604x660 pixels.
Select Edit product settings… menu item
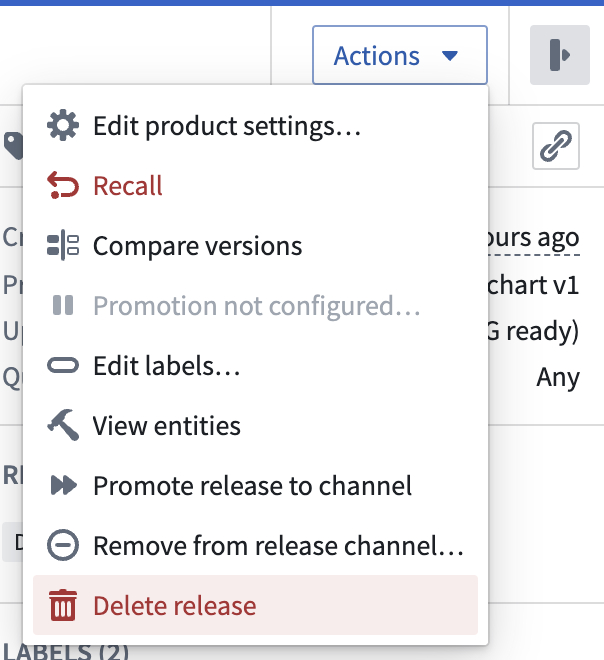[x=255, y=126]
